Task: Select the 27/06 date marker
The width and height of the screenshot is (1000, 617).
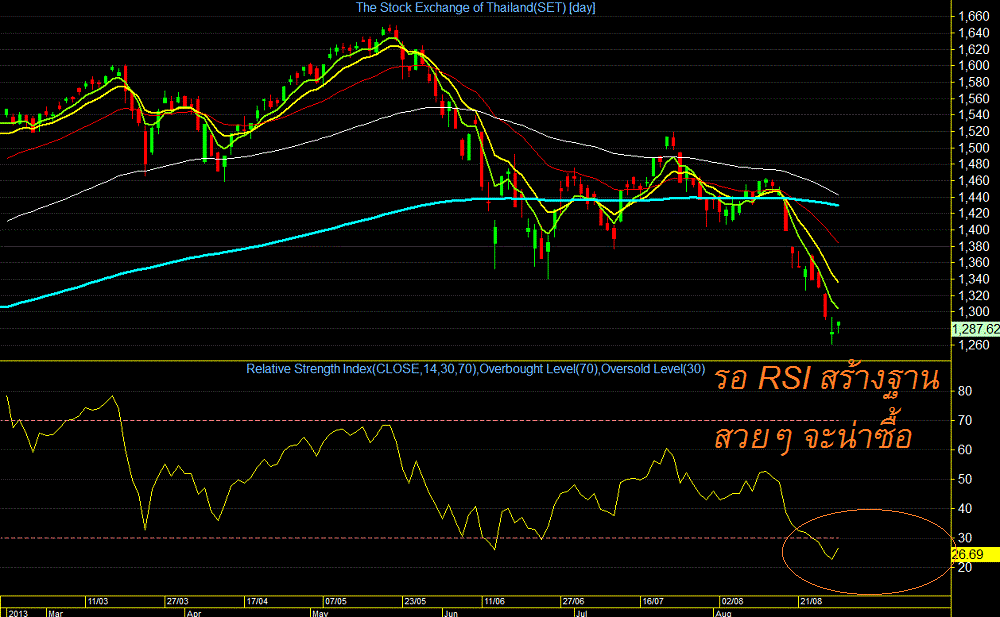Action: [x=573, y=602]
